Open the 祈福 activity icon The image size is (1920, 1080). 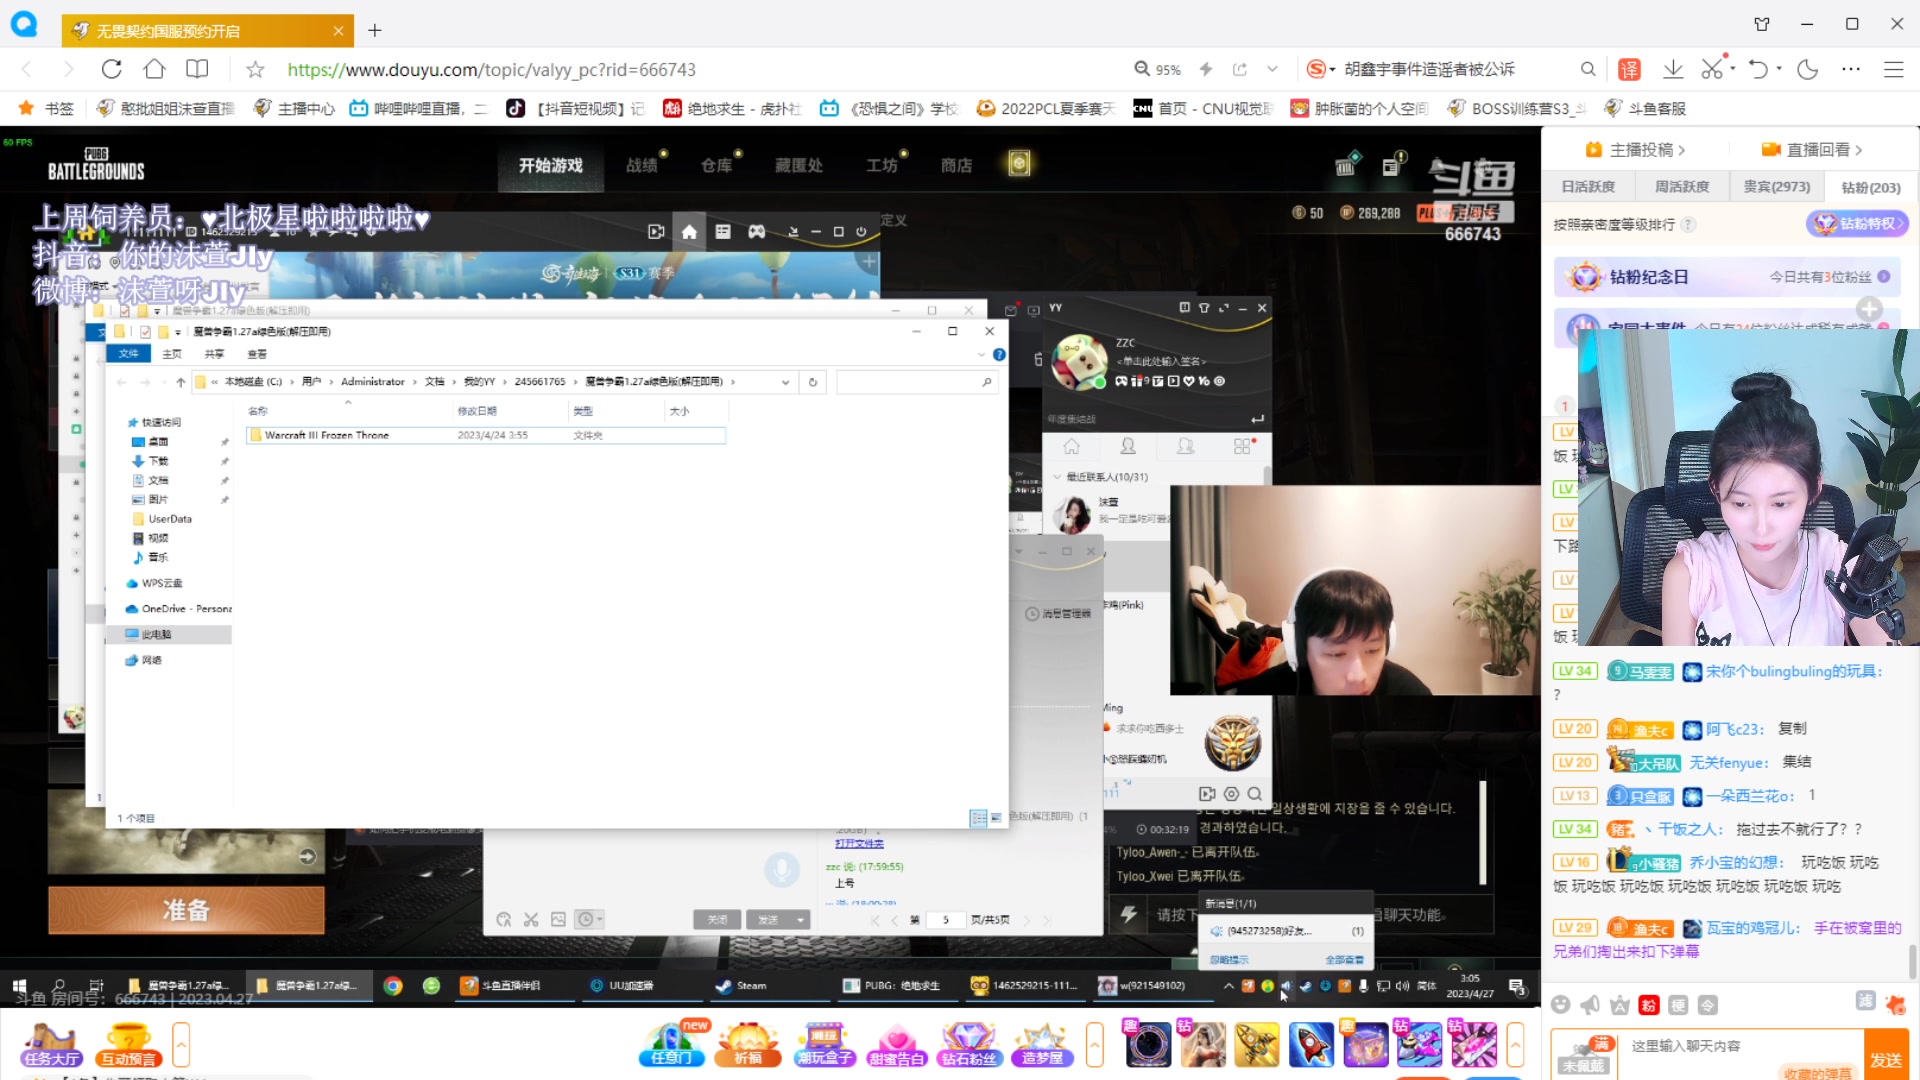click(748, 1045)
